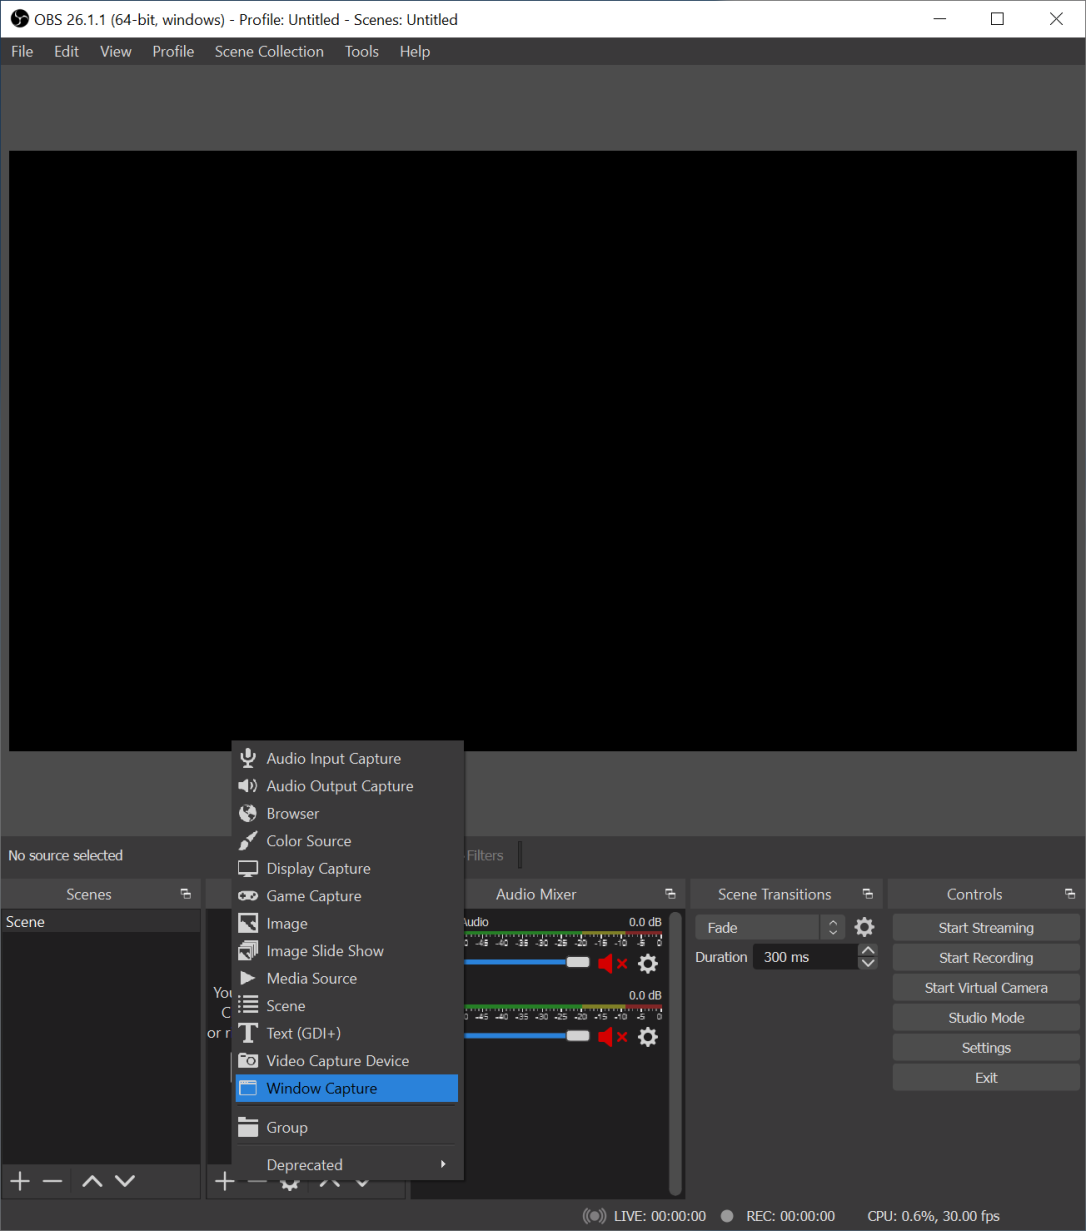
Task: Increase transition duration with up stepper
Action: click(x=868, y=950)
